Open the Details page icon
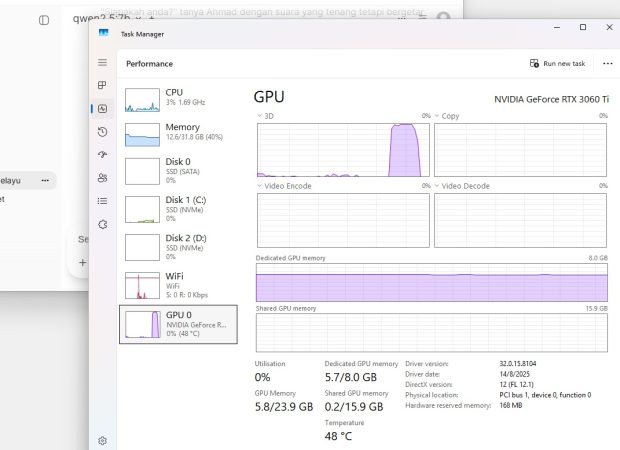Viewport: 620px width, 450px height. [102, 201]
